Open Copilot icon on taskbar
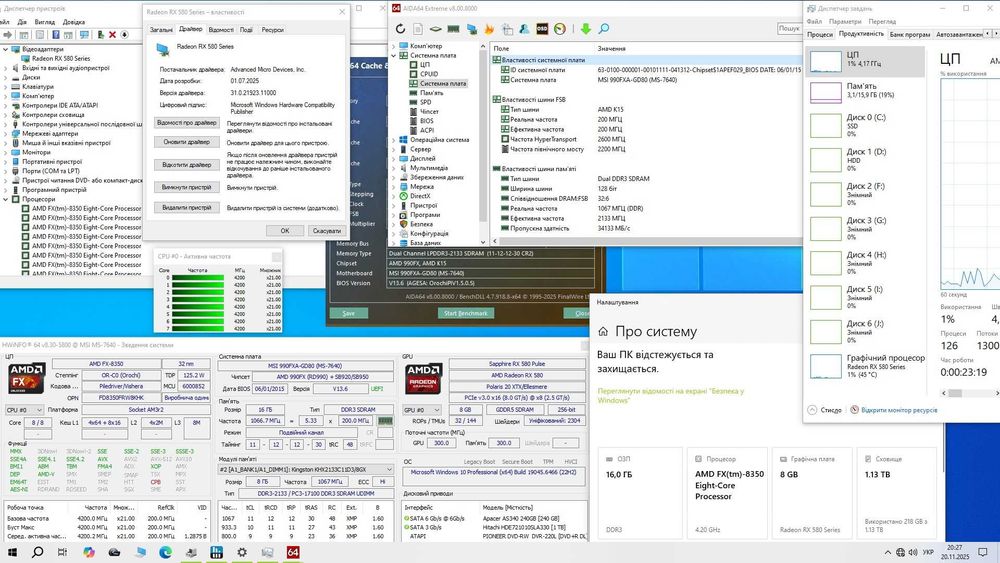The height and width of the screenshot is (563, 1000). [x=89, y=552]
